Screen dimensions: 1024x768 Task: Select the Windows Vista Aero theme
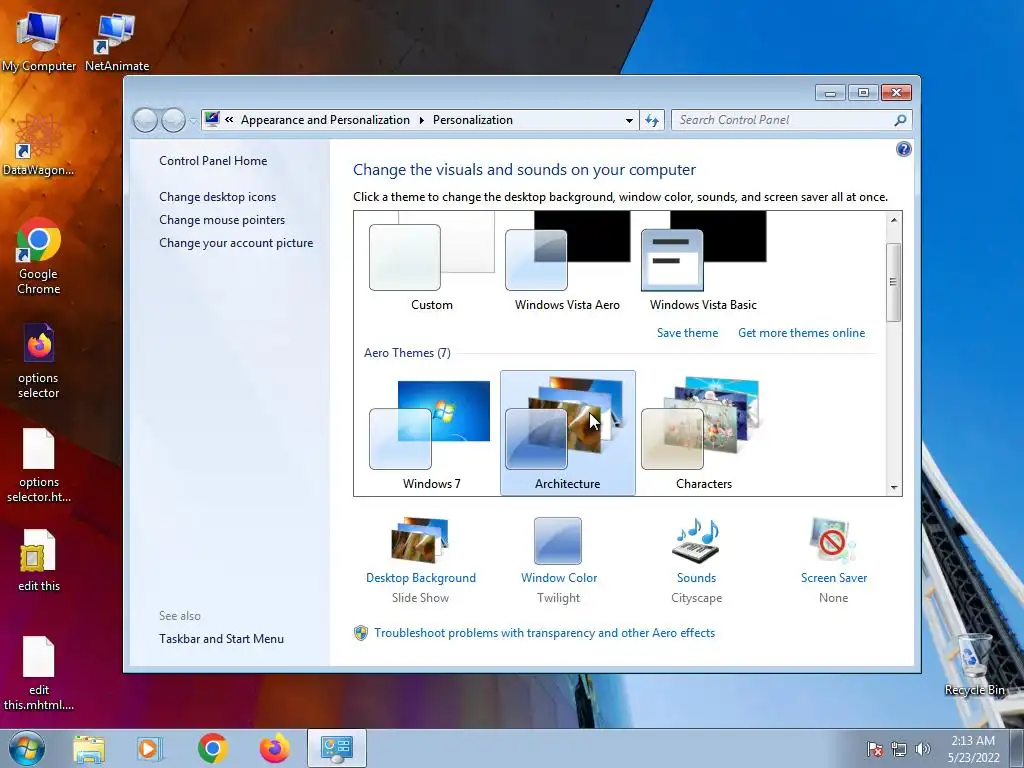(568, 263)
